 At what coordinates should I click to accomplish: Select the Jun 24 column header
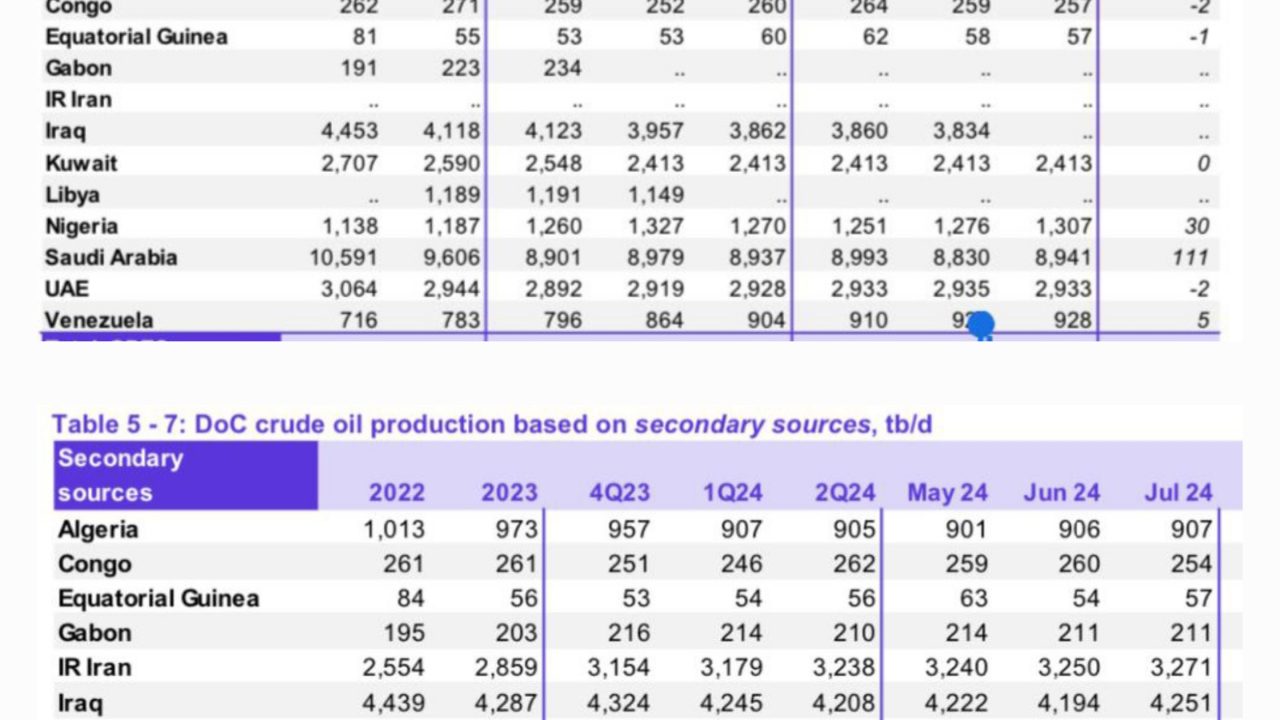1061,493
